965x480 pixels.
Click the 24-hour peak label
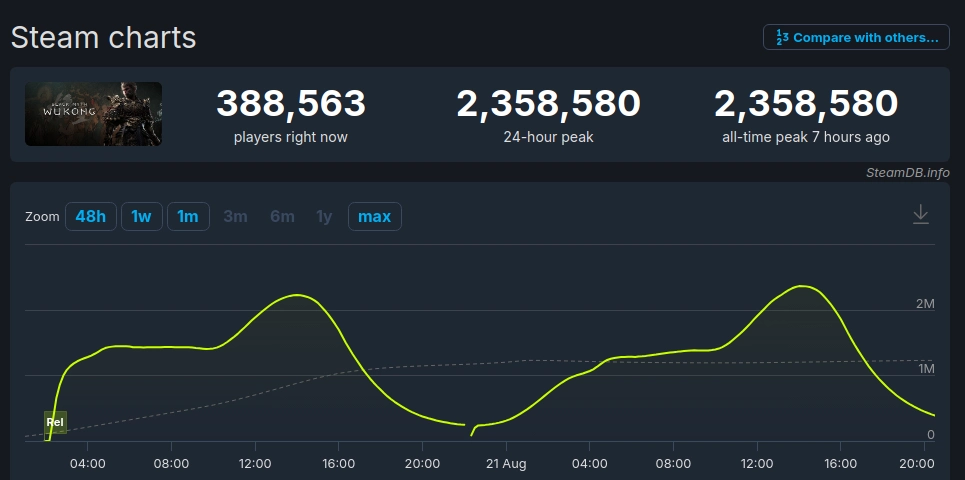click(548, 137)
